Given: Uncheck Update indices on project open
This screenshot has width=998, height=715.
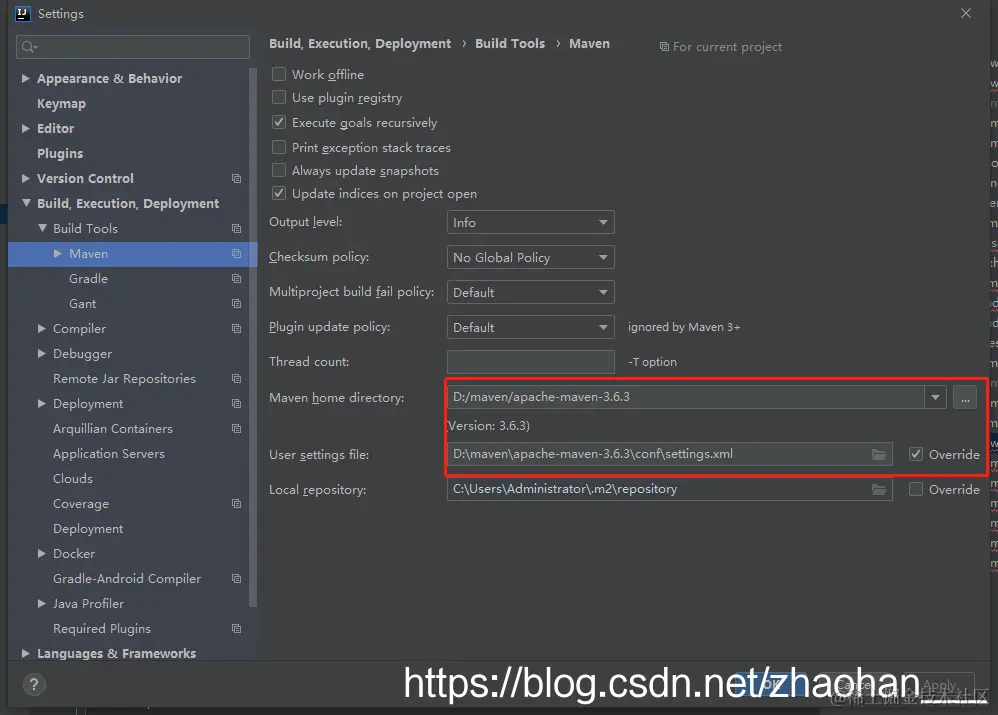Looking at the screenshot, I should (x=279, y=194).
